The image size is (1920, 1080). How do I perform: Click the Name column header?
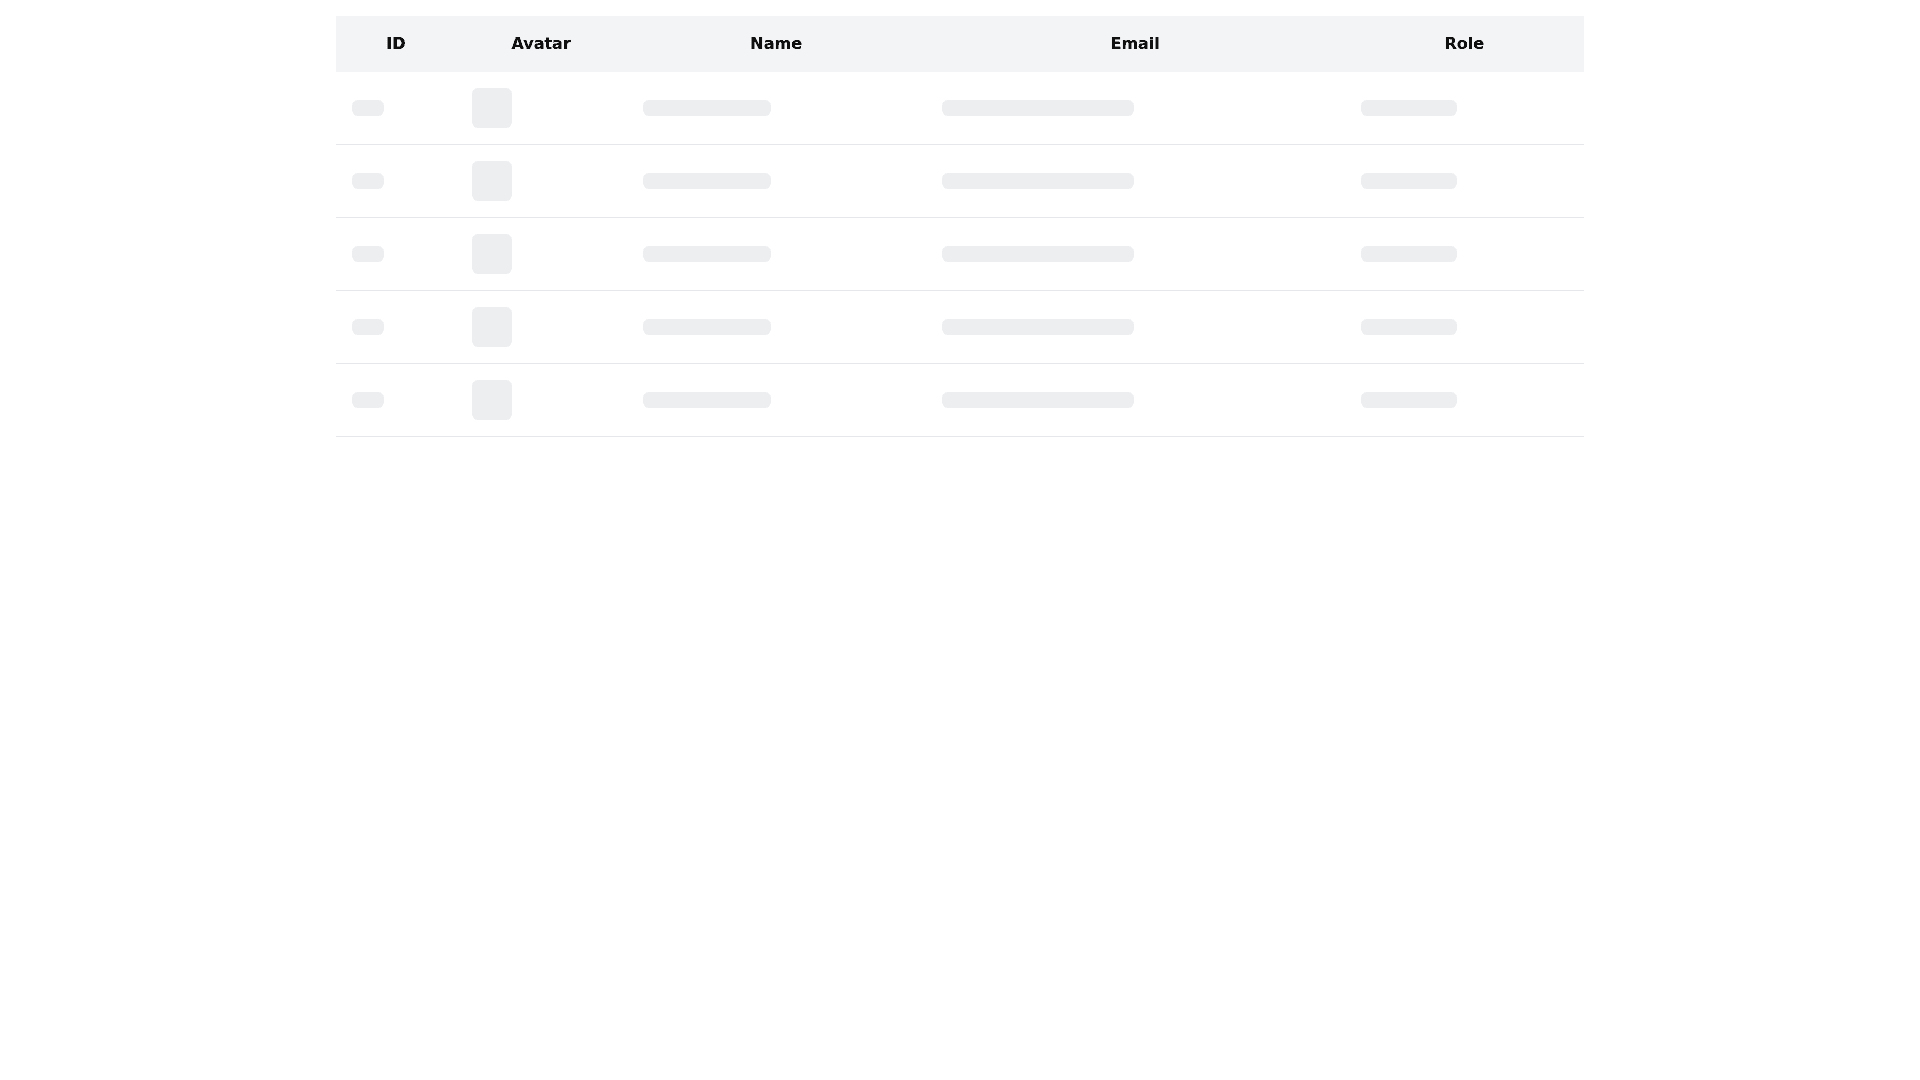776,44
